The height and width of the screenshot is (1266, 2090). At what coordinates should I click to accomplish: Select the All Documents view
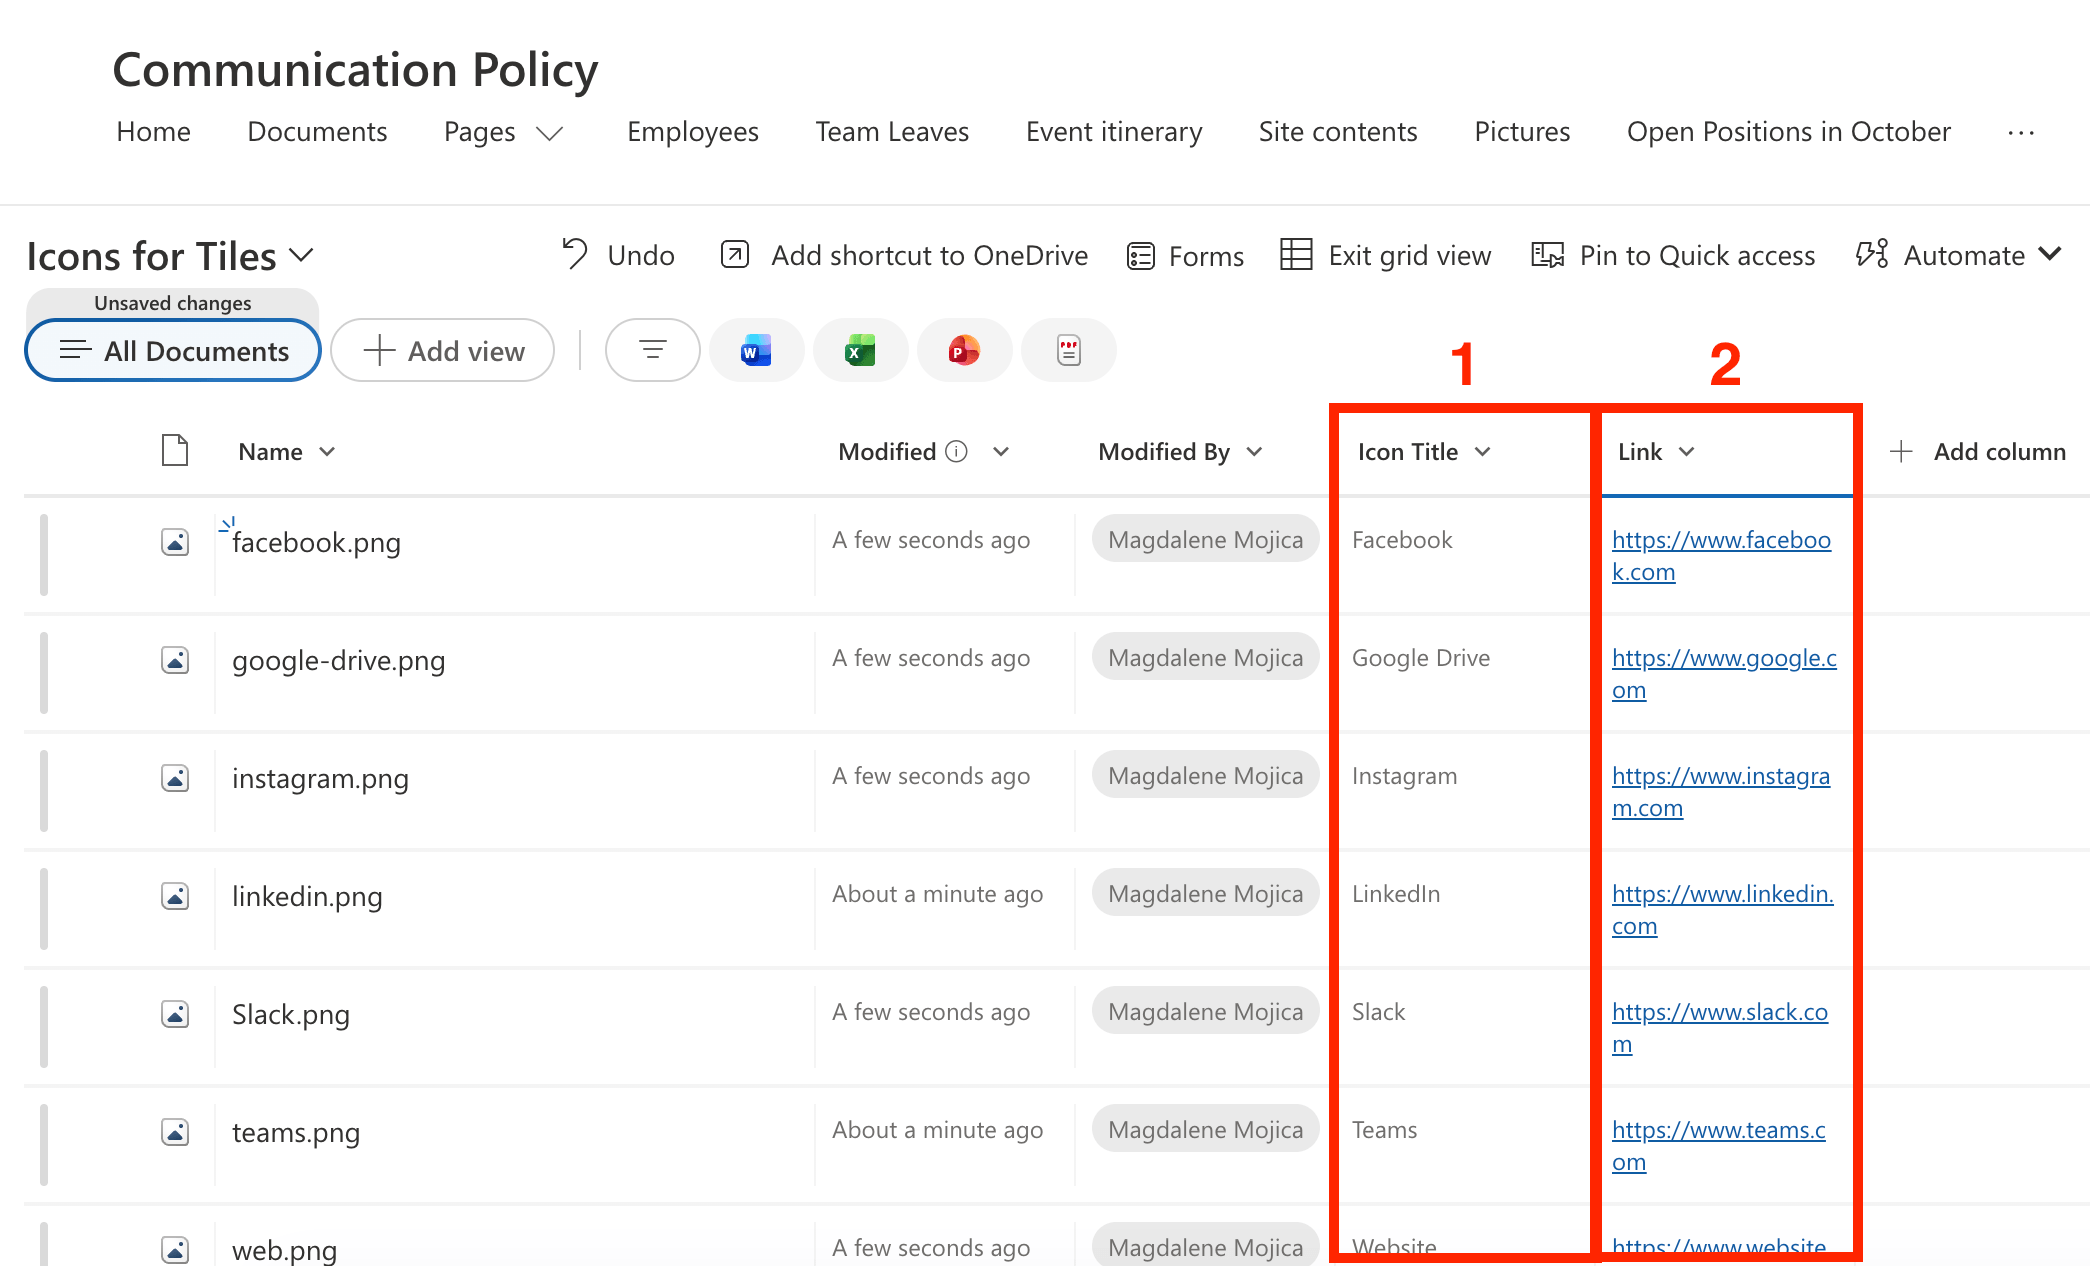[x=173, y=351]
